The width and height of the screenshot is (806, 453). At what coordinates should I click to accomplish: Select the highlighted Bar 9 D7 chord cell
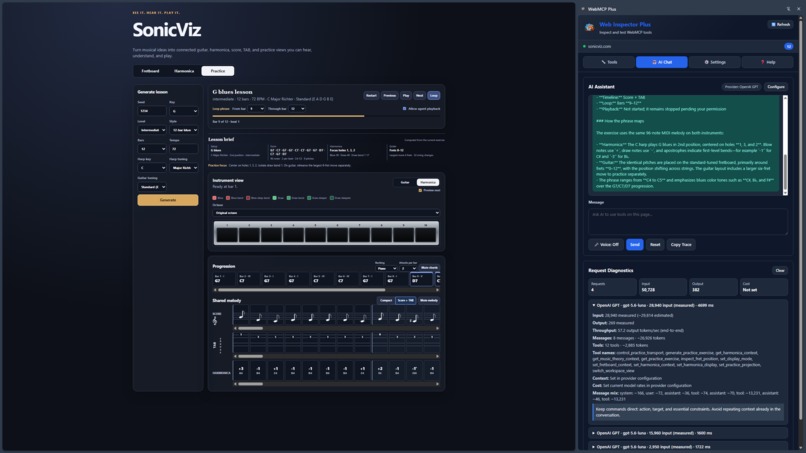(421, 279)
